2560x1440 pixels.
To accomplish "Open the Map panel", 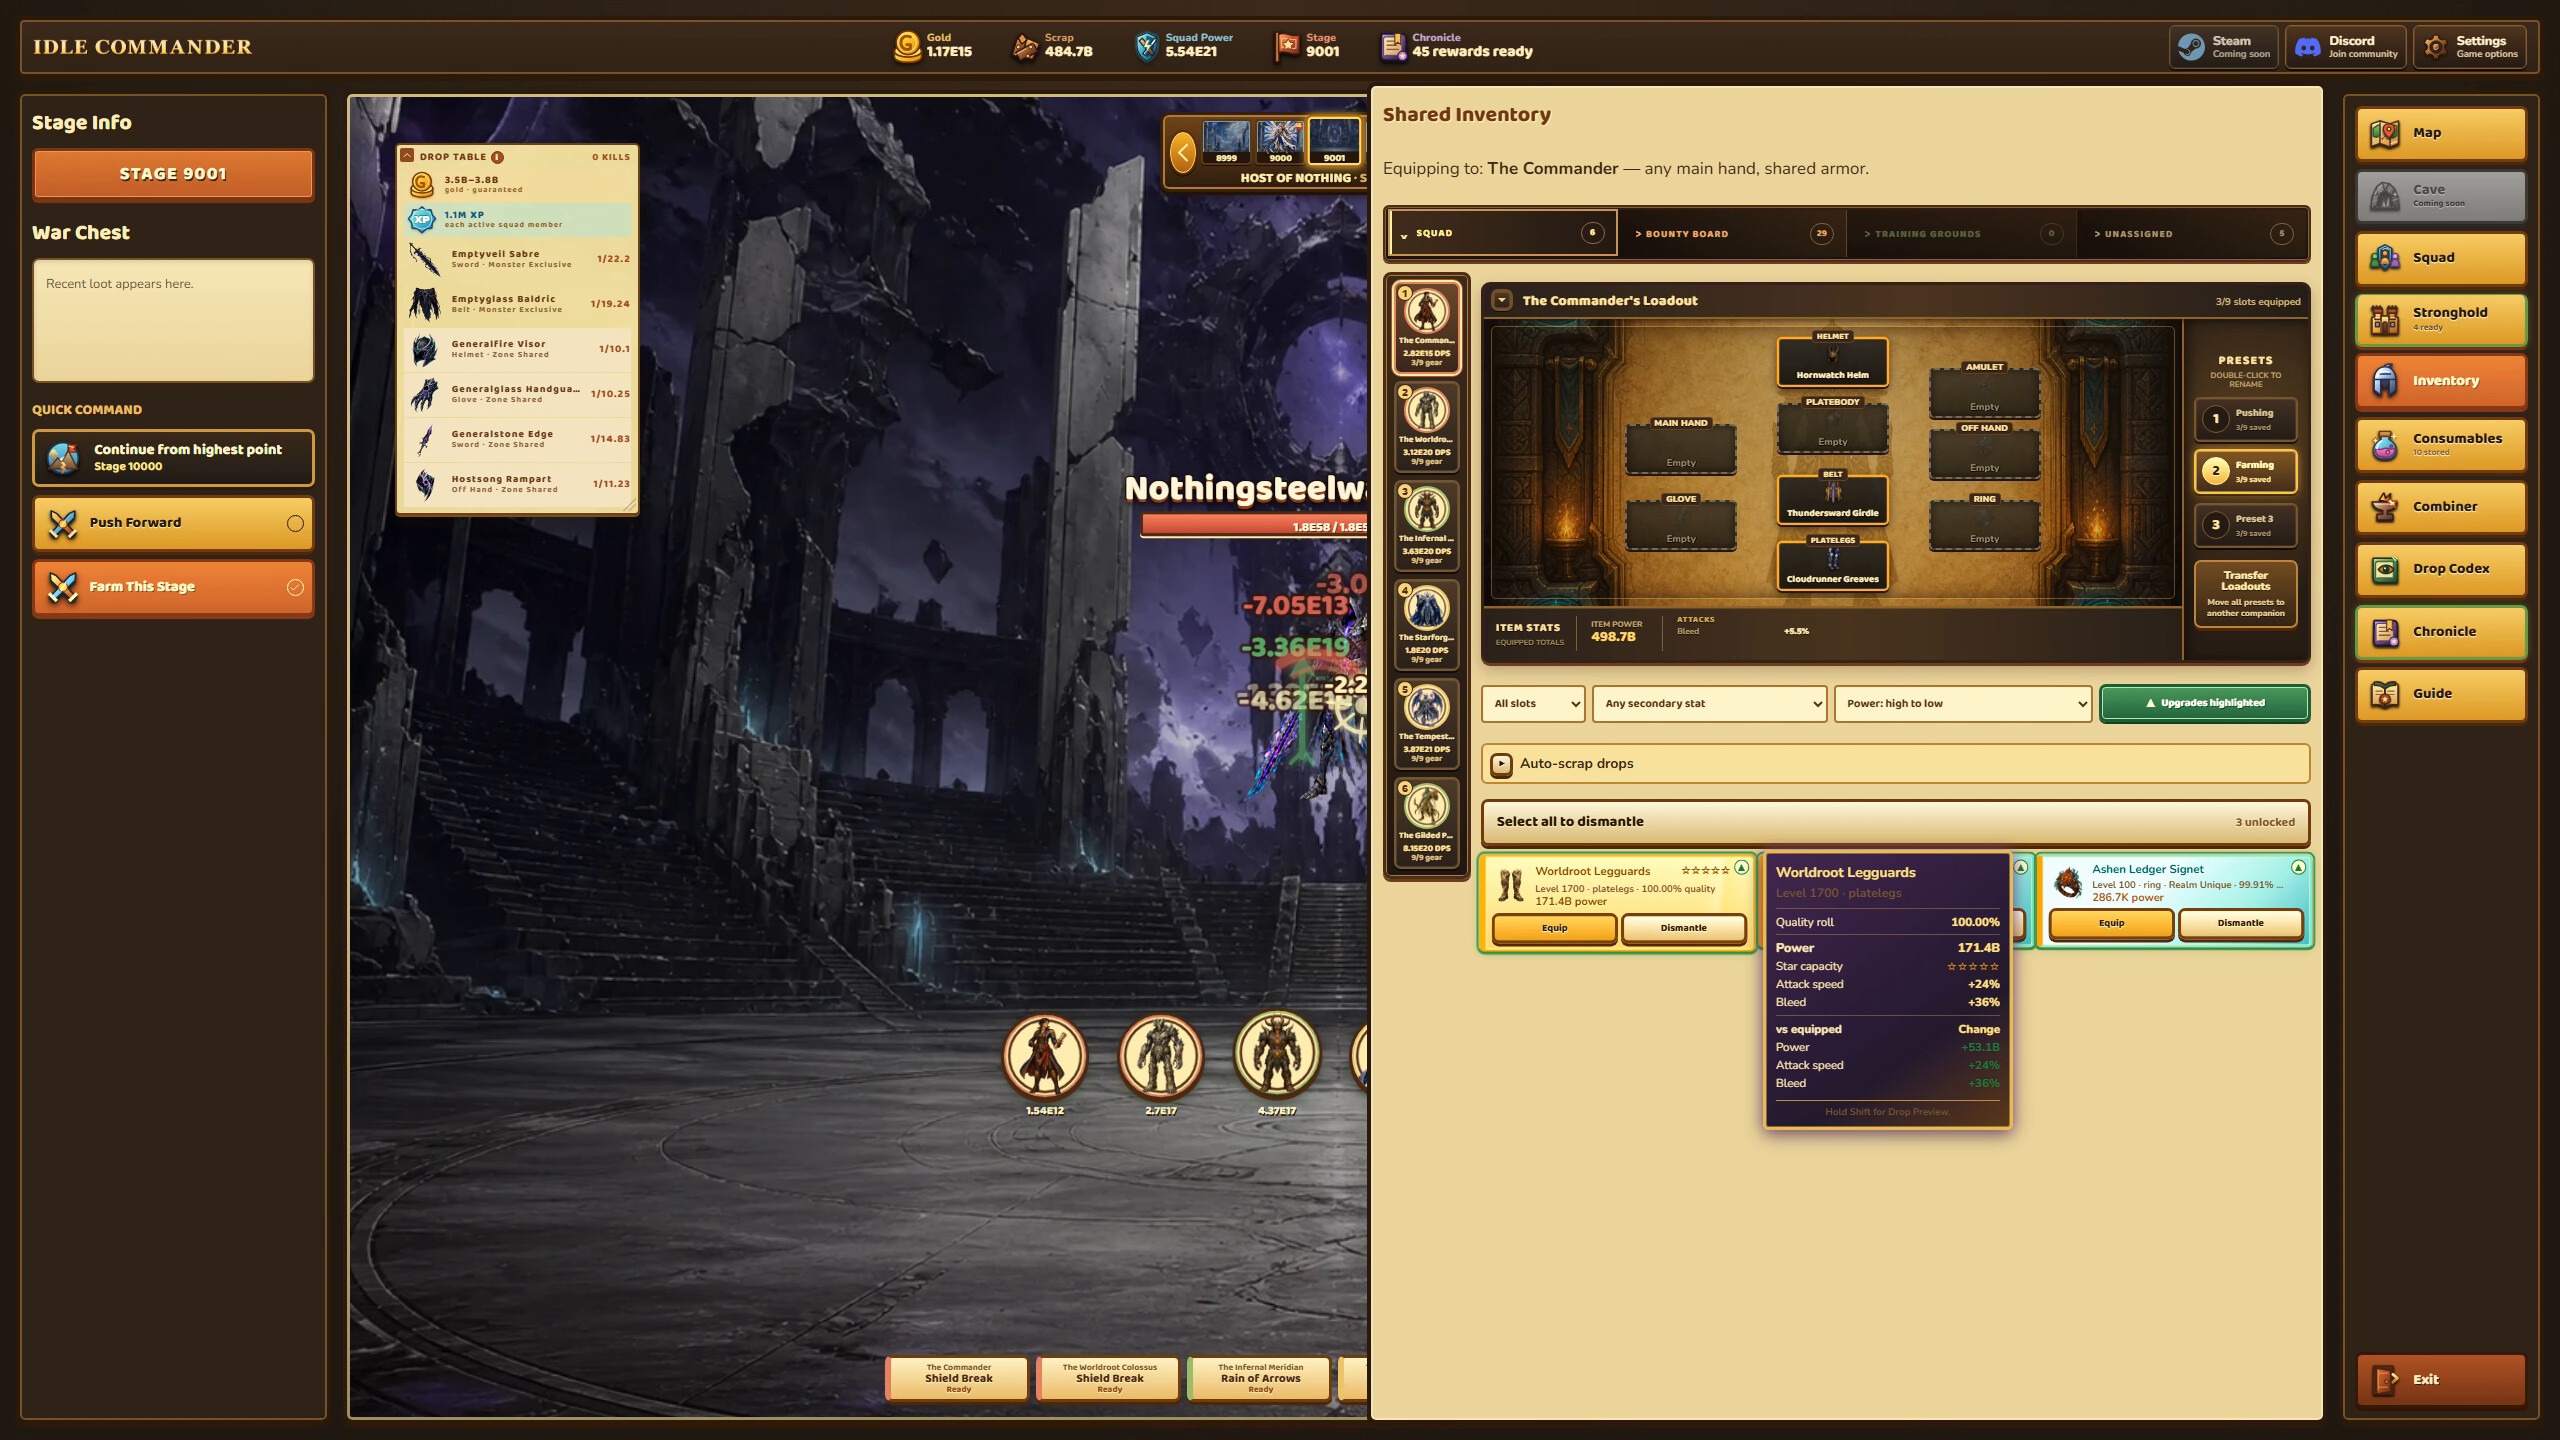I will click(2440, 133).
